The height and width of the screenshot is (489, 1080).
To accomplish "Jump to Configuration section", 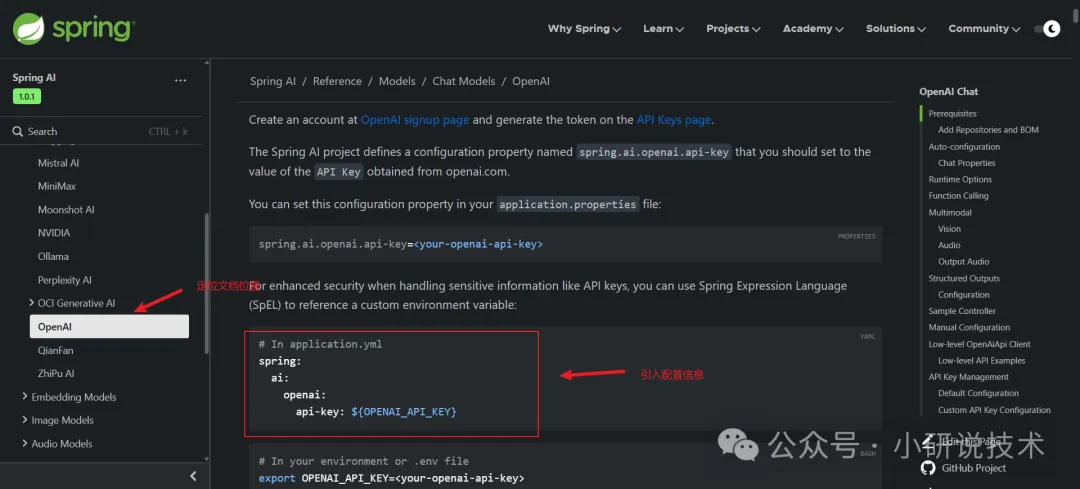I will coord(964,295).
